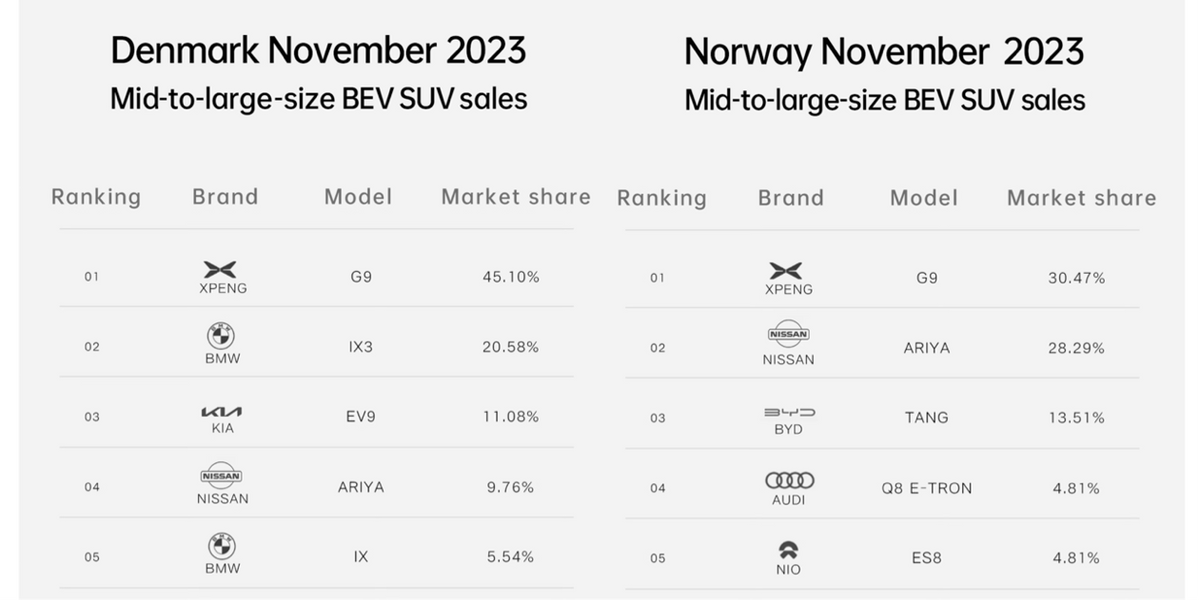Screen dimensions: 1200x600
Task: Click the EV9 model cell
Action: tap(360, 417)
